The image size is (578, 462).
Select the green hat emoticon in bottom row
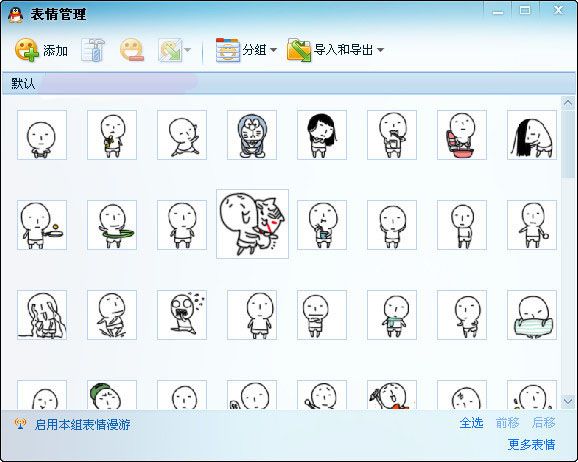(x=112, y=395)
